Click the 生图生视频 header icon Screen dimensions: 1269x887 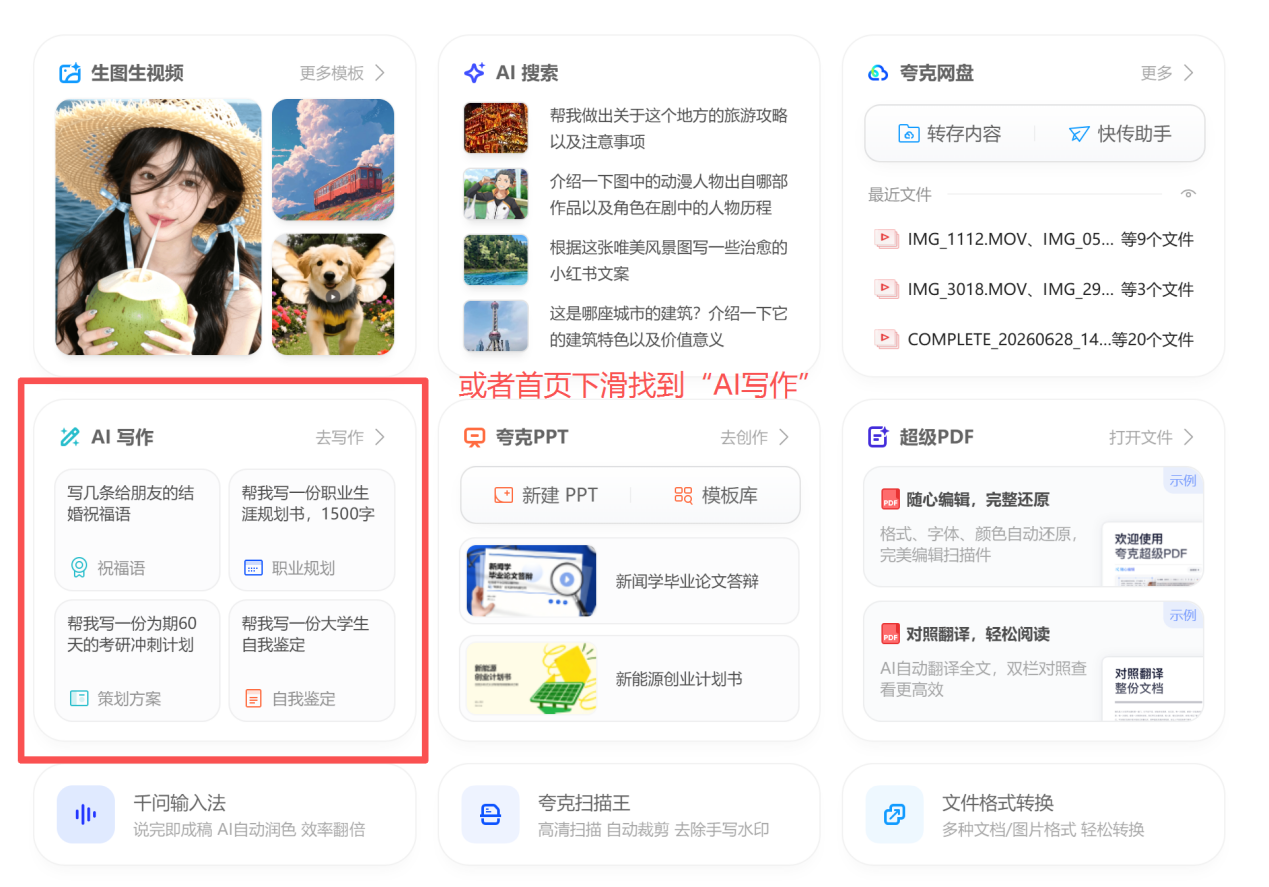pyautogui.click(x=70, y=73)
